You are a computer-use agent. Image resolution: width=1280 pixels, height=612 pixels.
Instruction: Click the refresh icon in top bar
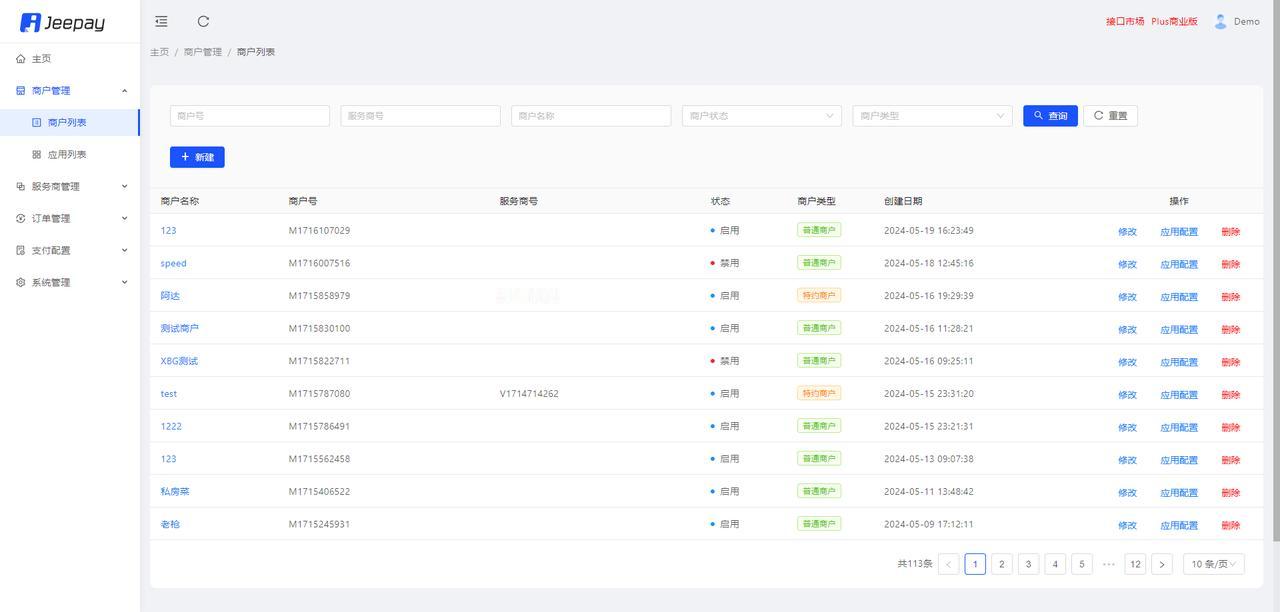tap(203, 21)
